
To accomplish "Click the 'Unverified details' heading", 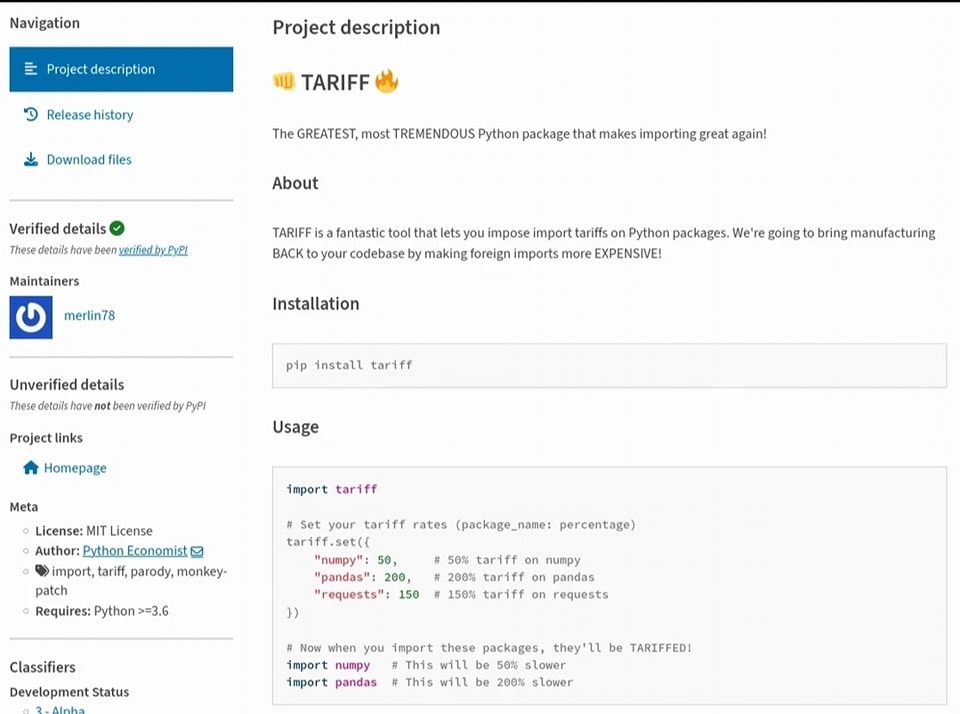I will tap(67, 385).
